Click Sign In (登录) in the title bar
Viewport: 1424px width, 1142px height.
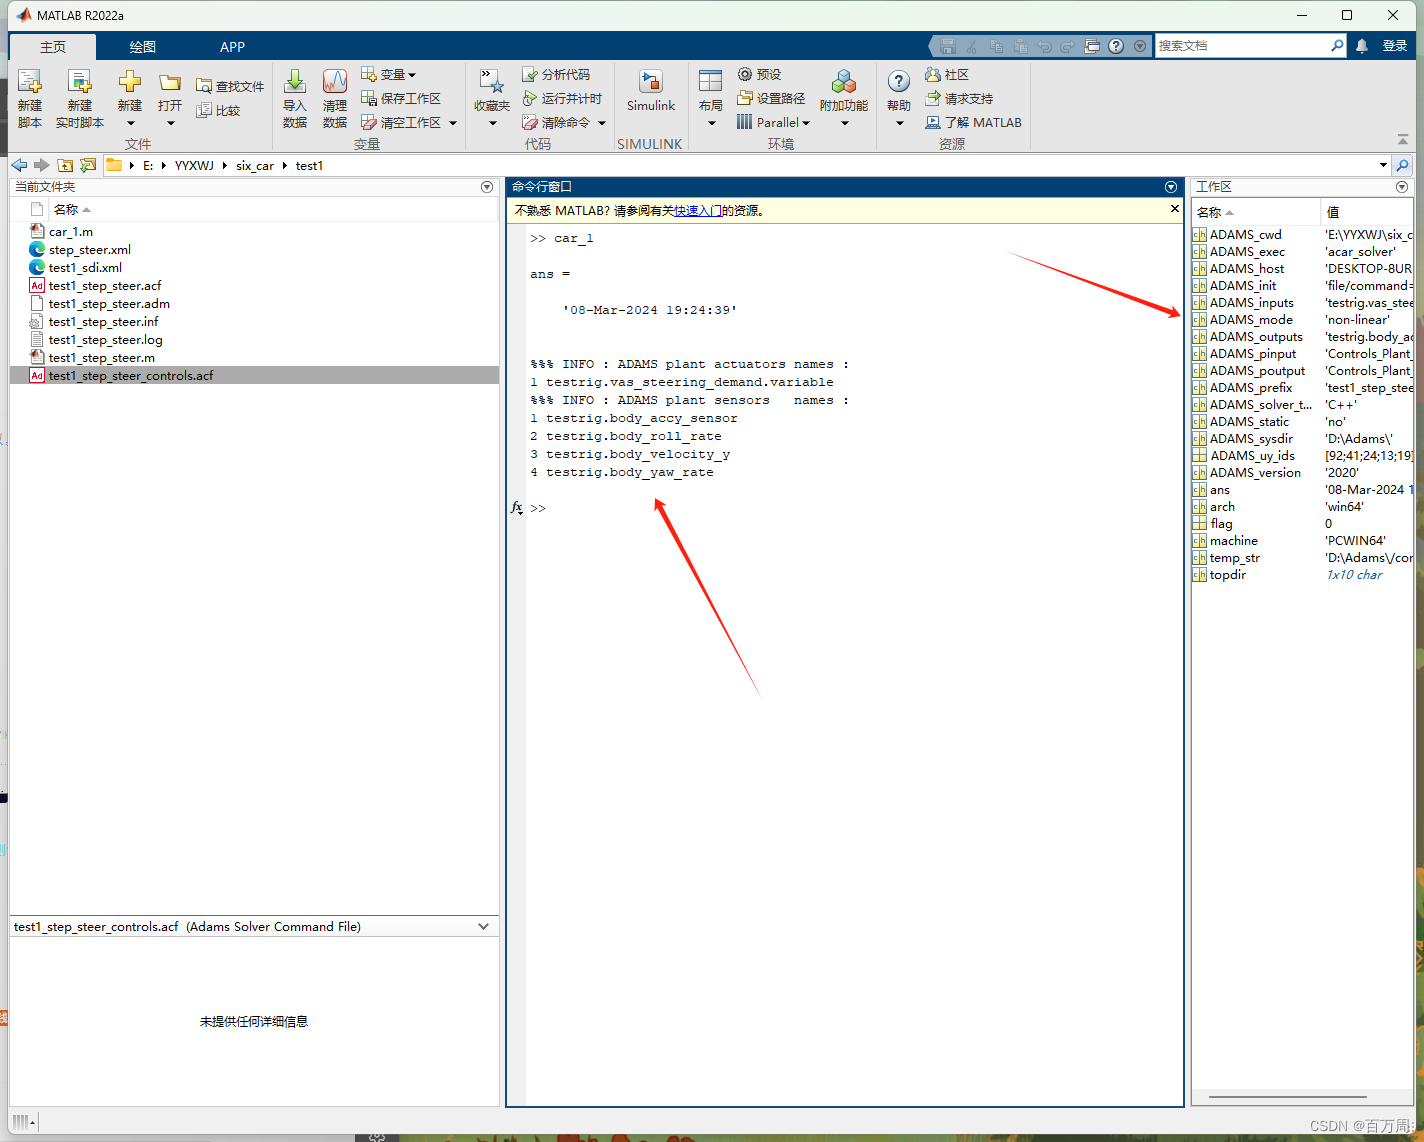(1395, 46)
